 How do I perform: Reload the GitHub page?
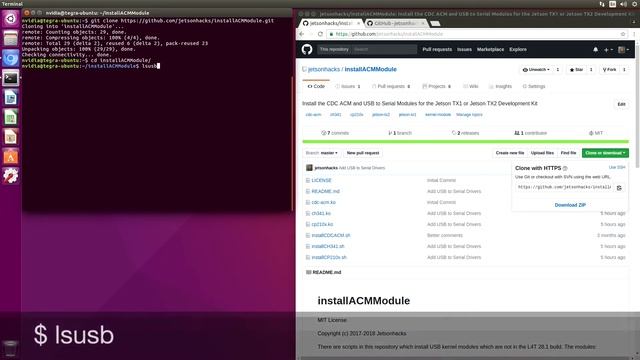click(320, 34)
